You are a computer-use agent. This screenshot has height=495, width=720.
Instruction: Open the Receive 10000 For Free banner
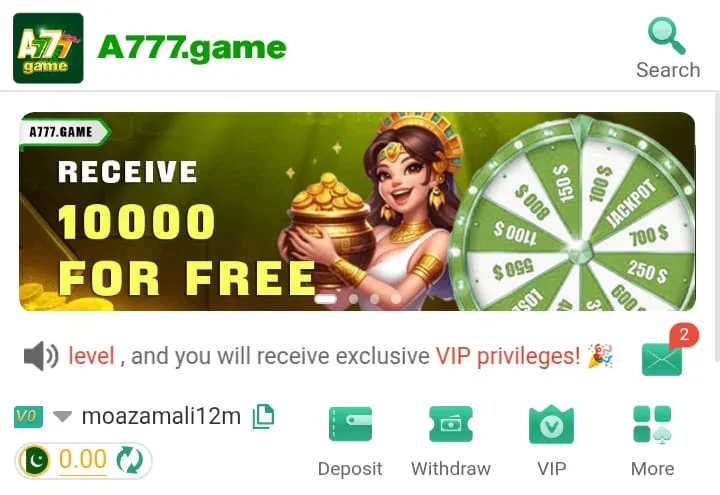click(357, 211)
